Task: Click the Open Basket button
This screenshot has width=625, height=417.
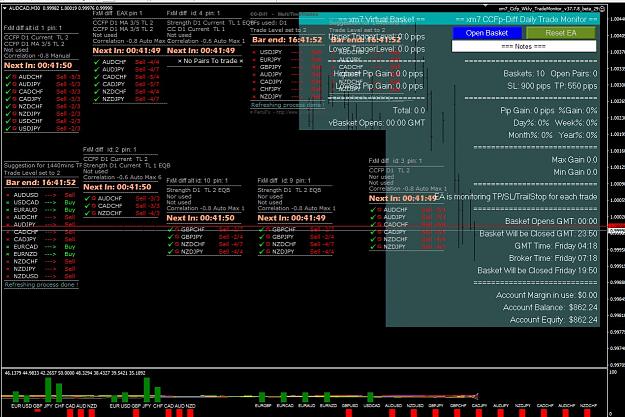Action: [487, 33]
